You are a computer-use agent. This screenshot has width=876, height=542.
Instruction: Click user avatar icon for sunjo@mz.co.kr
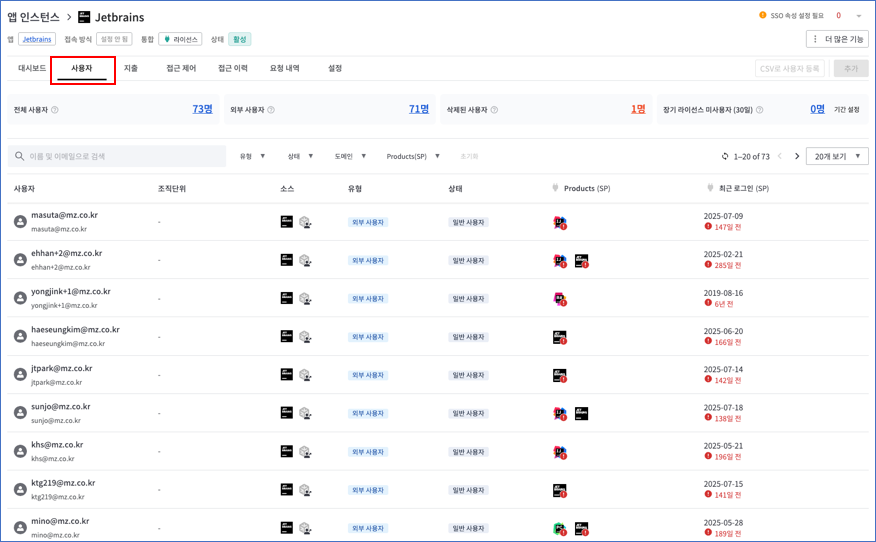click(x=20, y=413)
